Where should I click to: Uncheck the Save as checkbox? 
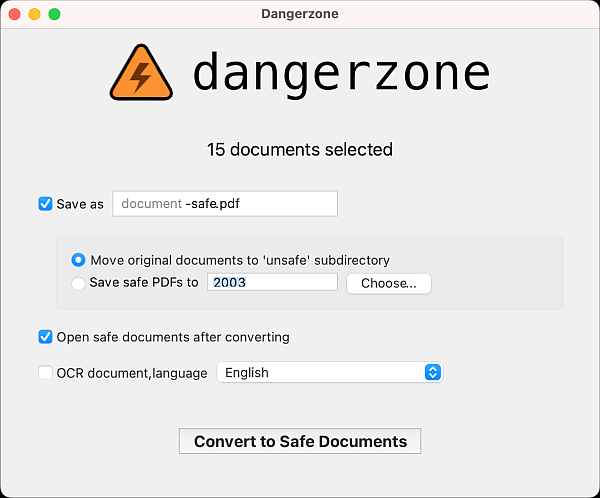(45, 204)
